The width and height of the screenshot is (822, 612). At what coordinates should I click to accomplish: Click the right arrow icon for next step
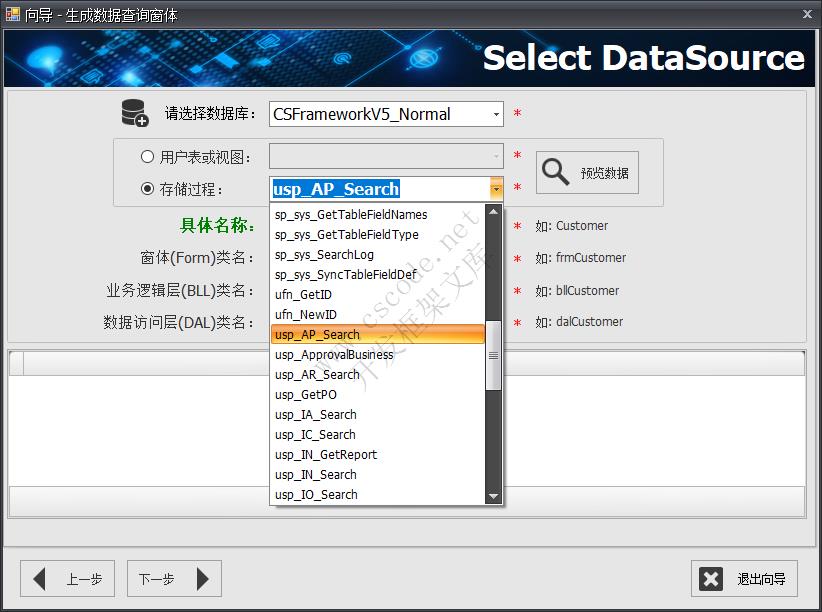click(x=202, y=578)
